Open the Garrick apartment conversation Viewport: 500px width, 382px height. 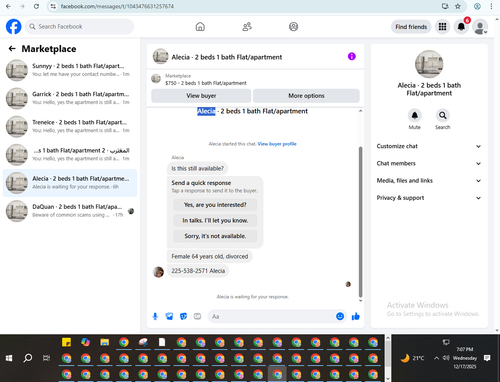click(x=70, y=98)
